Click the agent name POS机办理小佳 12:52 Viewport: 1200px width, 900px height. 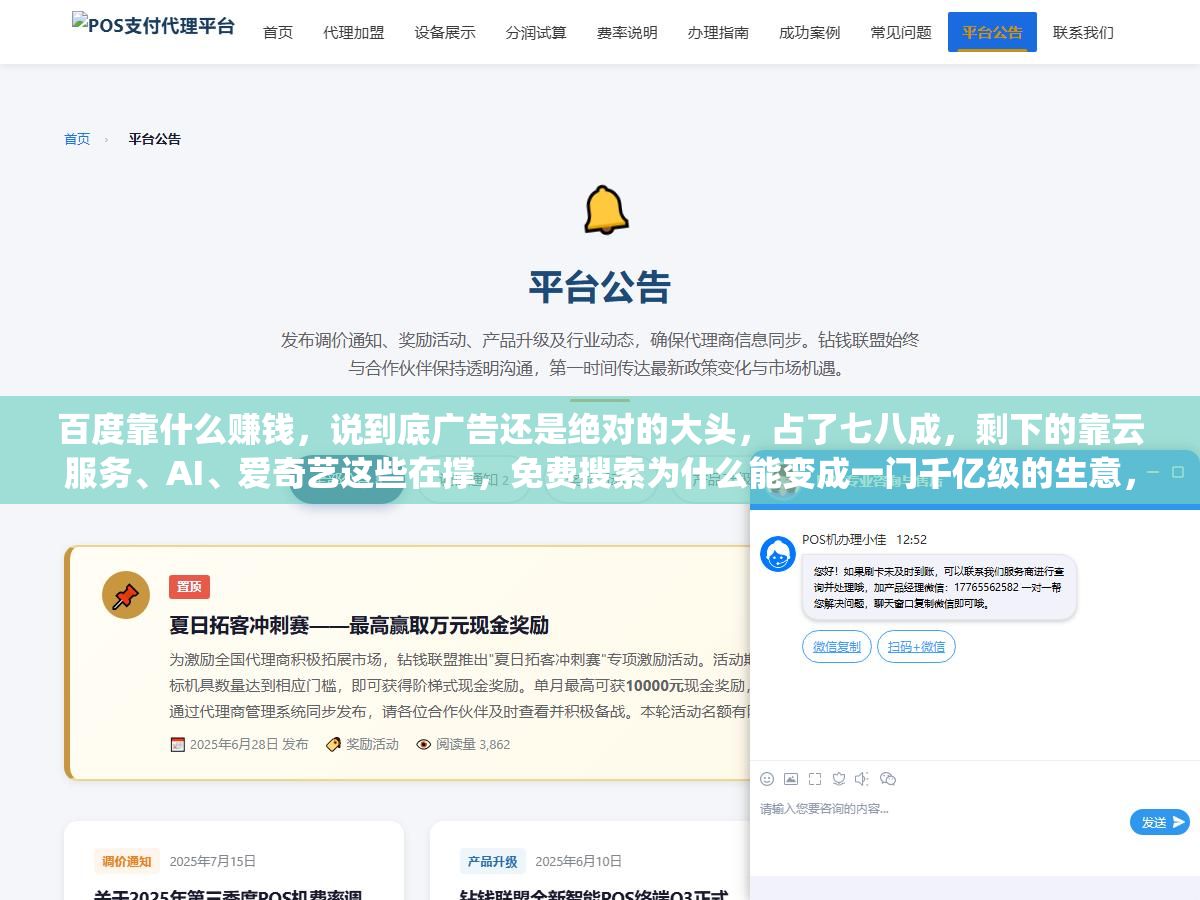[864, 540]
